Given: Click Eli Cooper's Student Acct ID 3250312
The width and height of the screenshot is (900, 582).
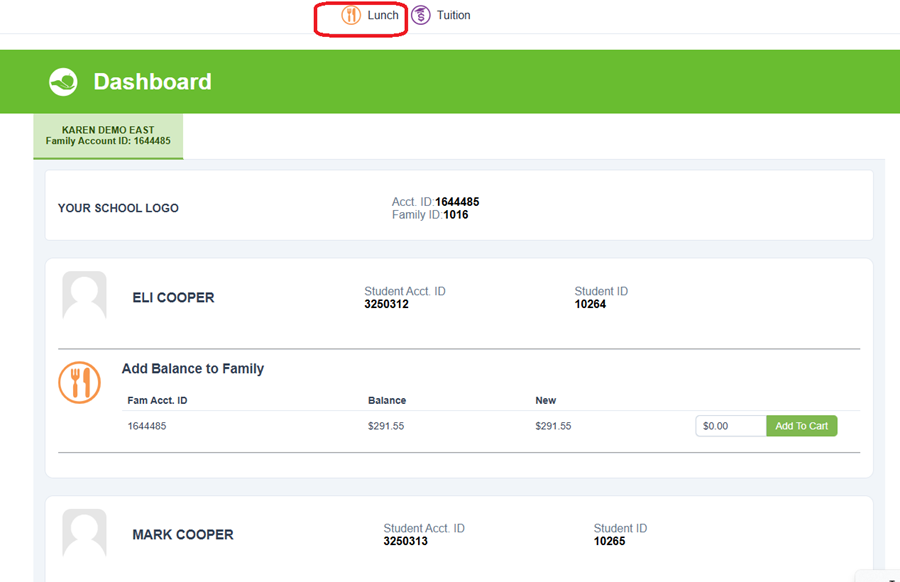Looking at the screenshot, I should pyautogui.click(x=386, y=304).
